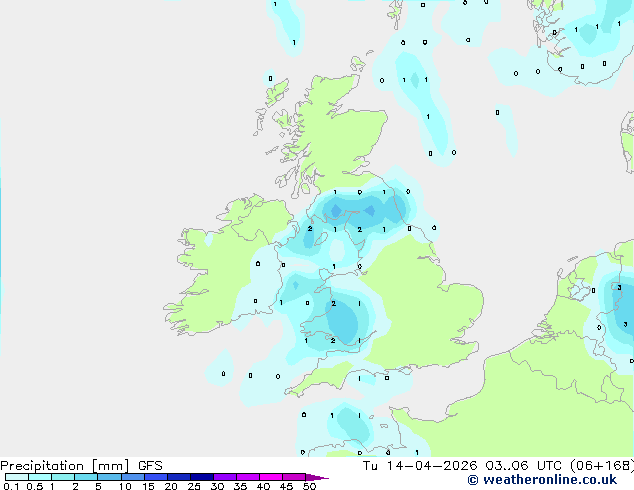Image resolution: width=634 pixels, height=490 pixels.
Task: Click the '30' legend scale value
Action: coord(217,486)
